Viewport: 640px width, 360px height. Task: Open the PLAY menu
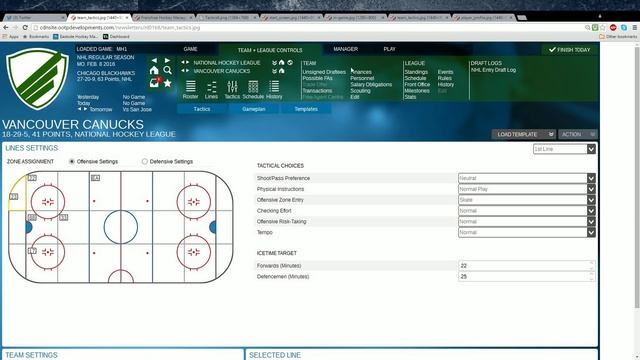pos(389,49)
